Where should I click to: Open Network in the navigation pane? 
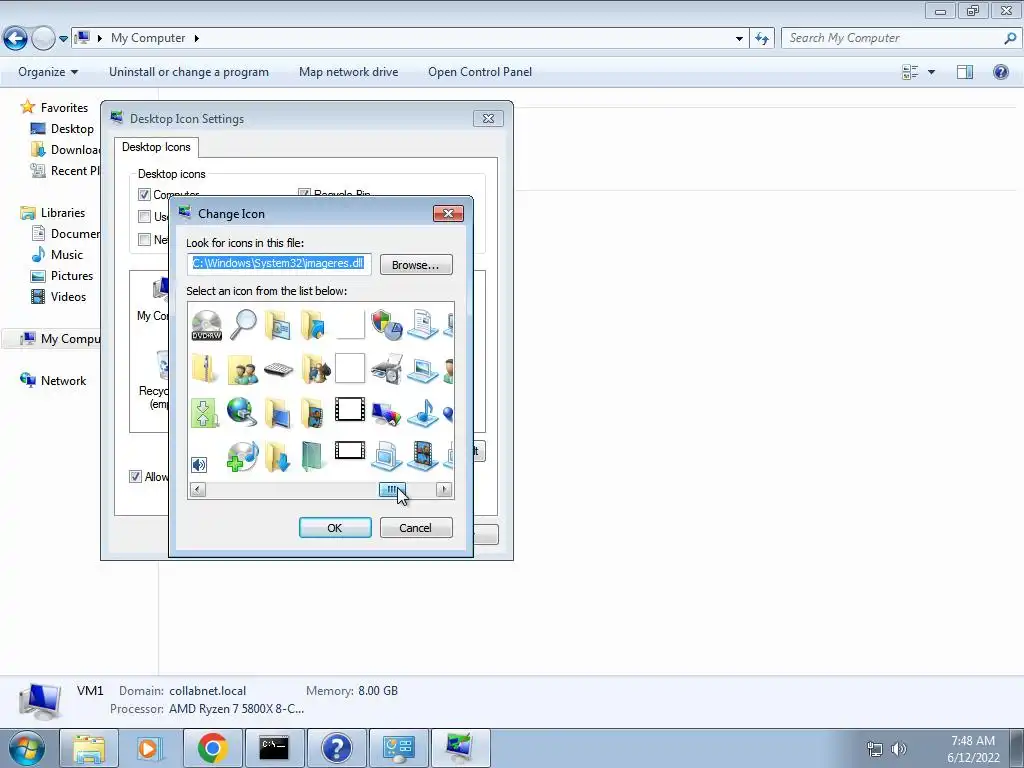pyautogui.click(x=54, y=381)
